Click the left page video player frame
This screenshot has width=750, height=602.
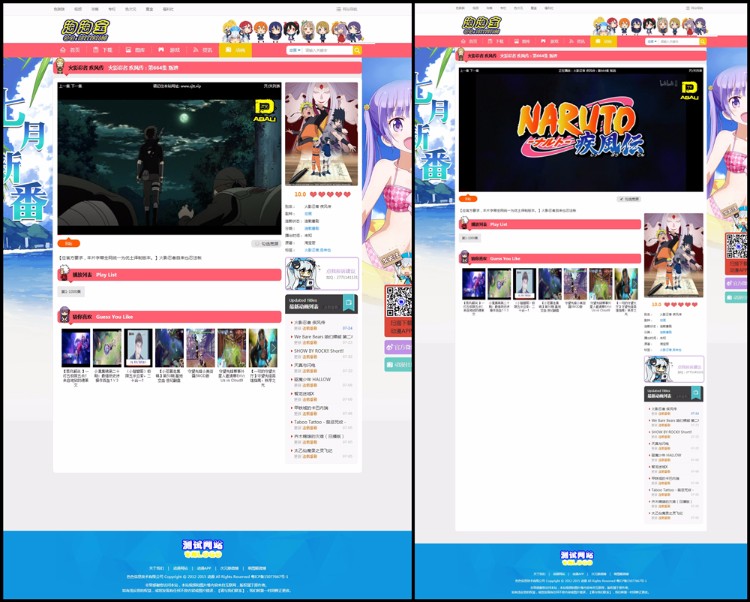coord(169,158)
